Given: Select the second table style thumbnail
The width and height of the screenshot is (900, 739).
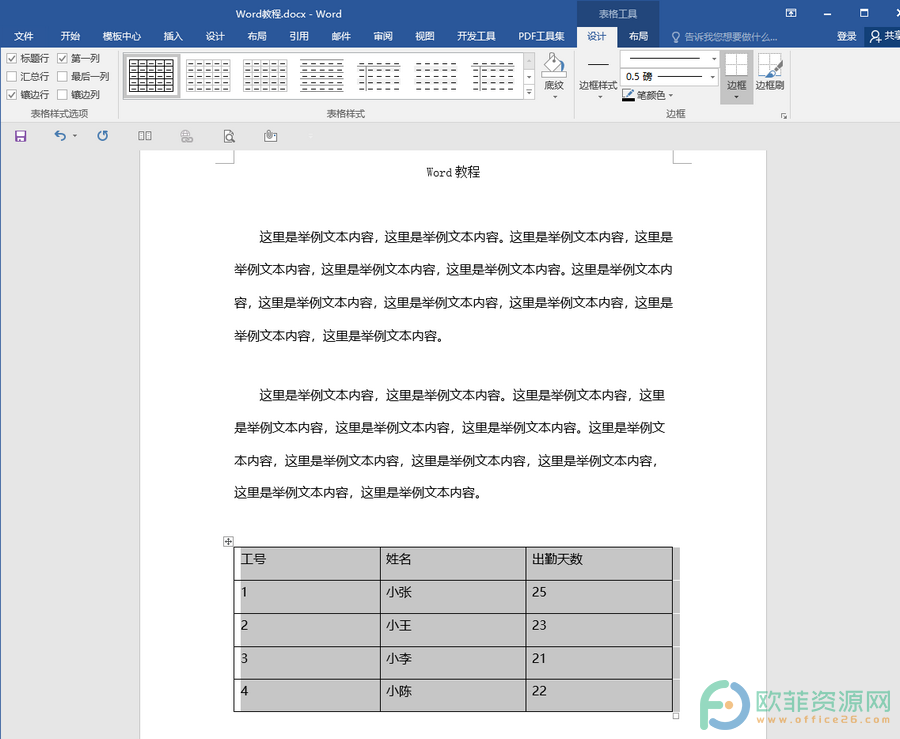Looking at the screenshot, I should click(x=208, y=75).
